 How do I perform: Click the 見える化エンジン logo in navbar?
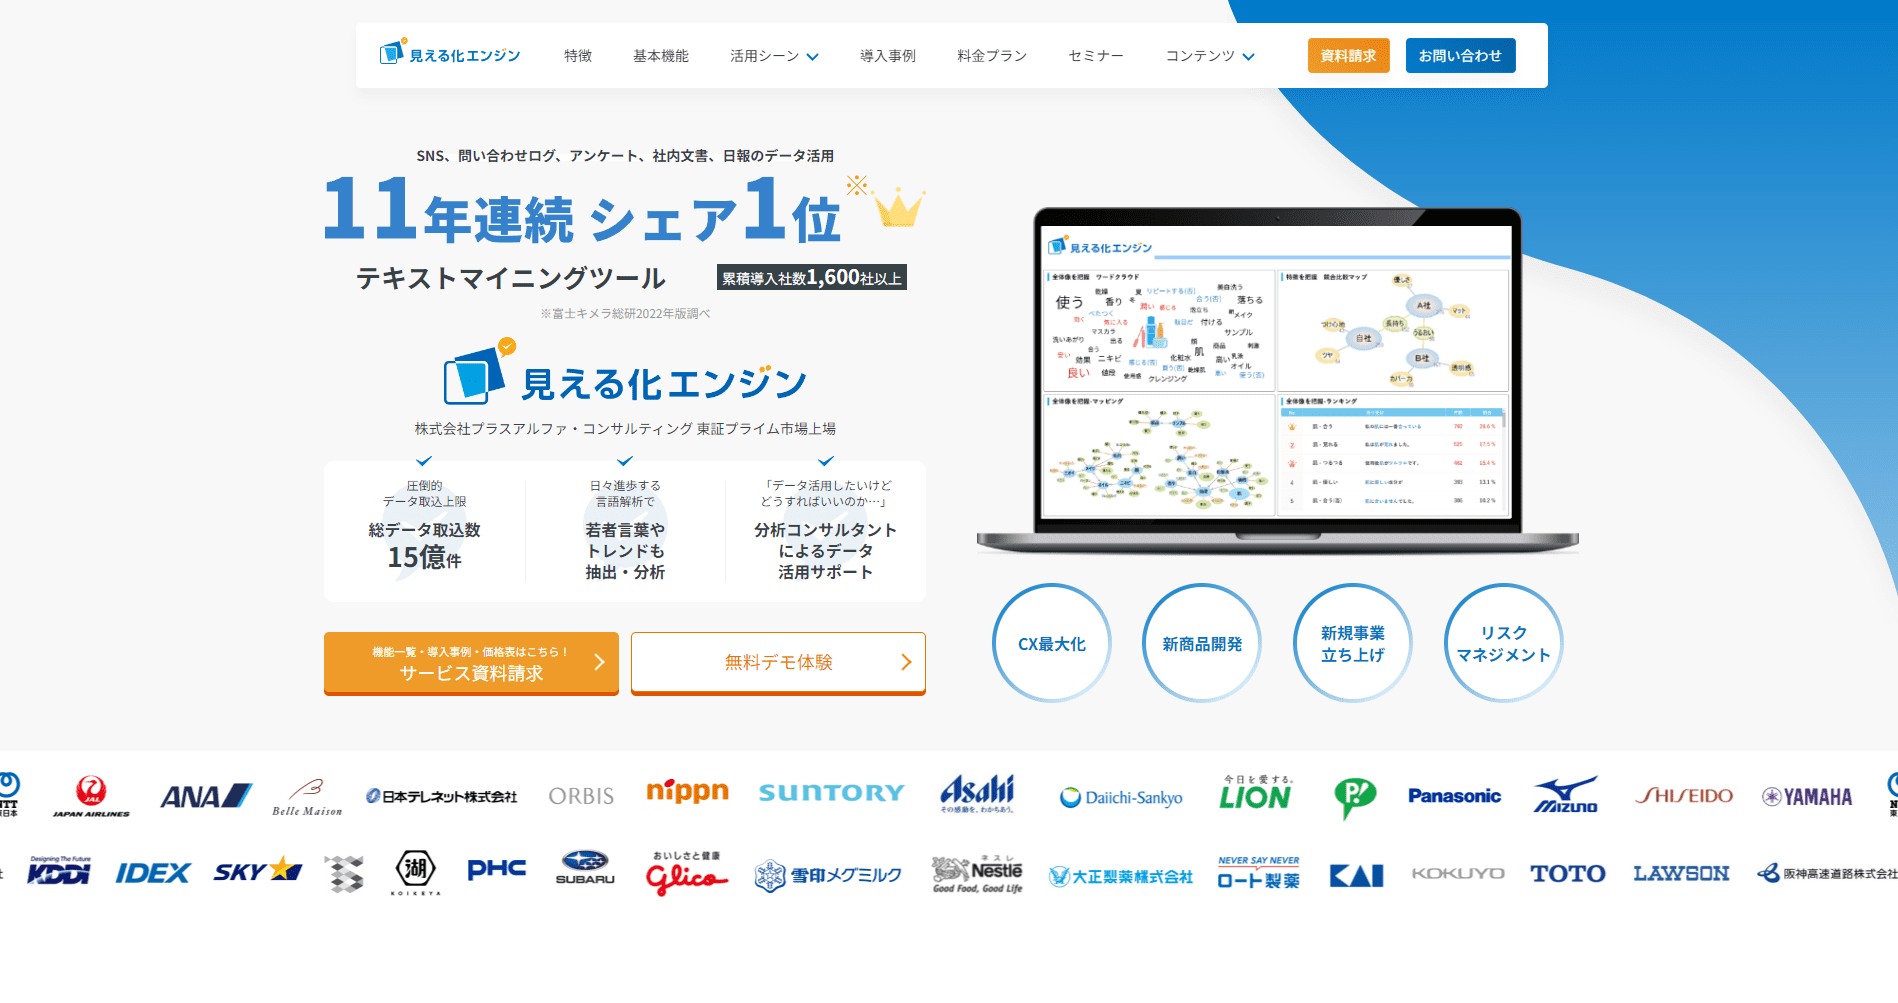450,53
